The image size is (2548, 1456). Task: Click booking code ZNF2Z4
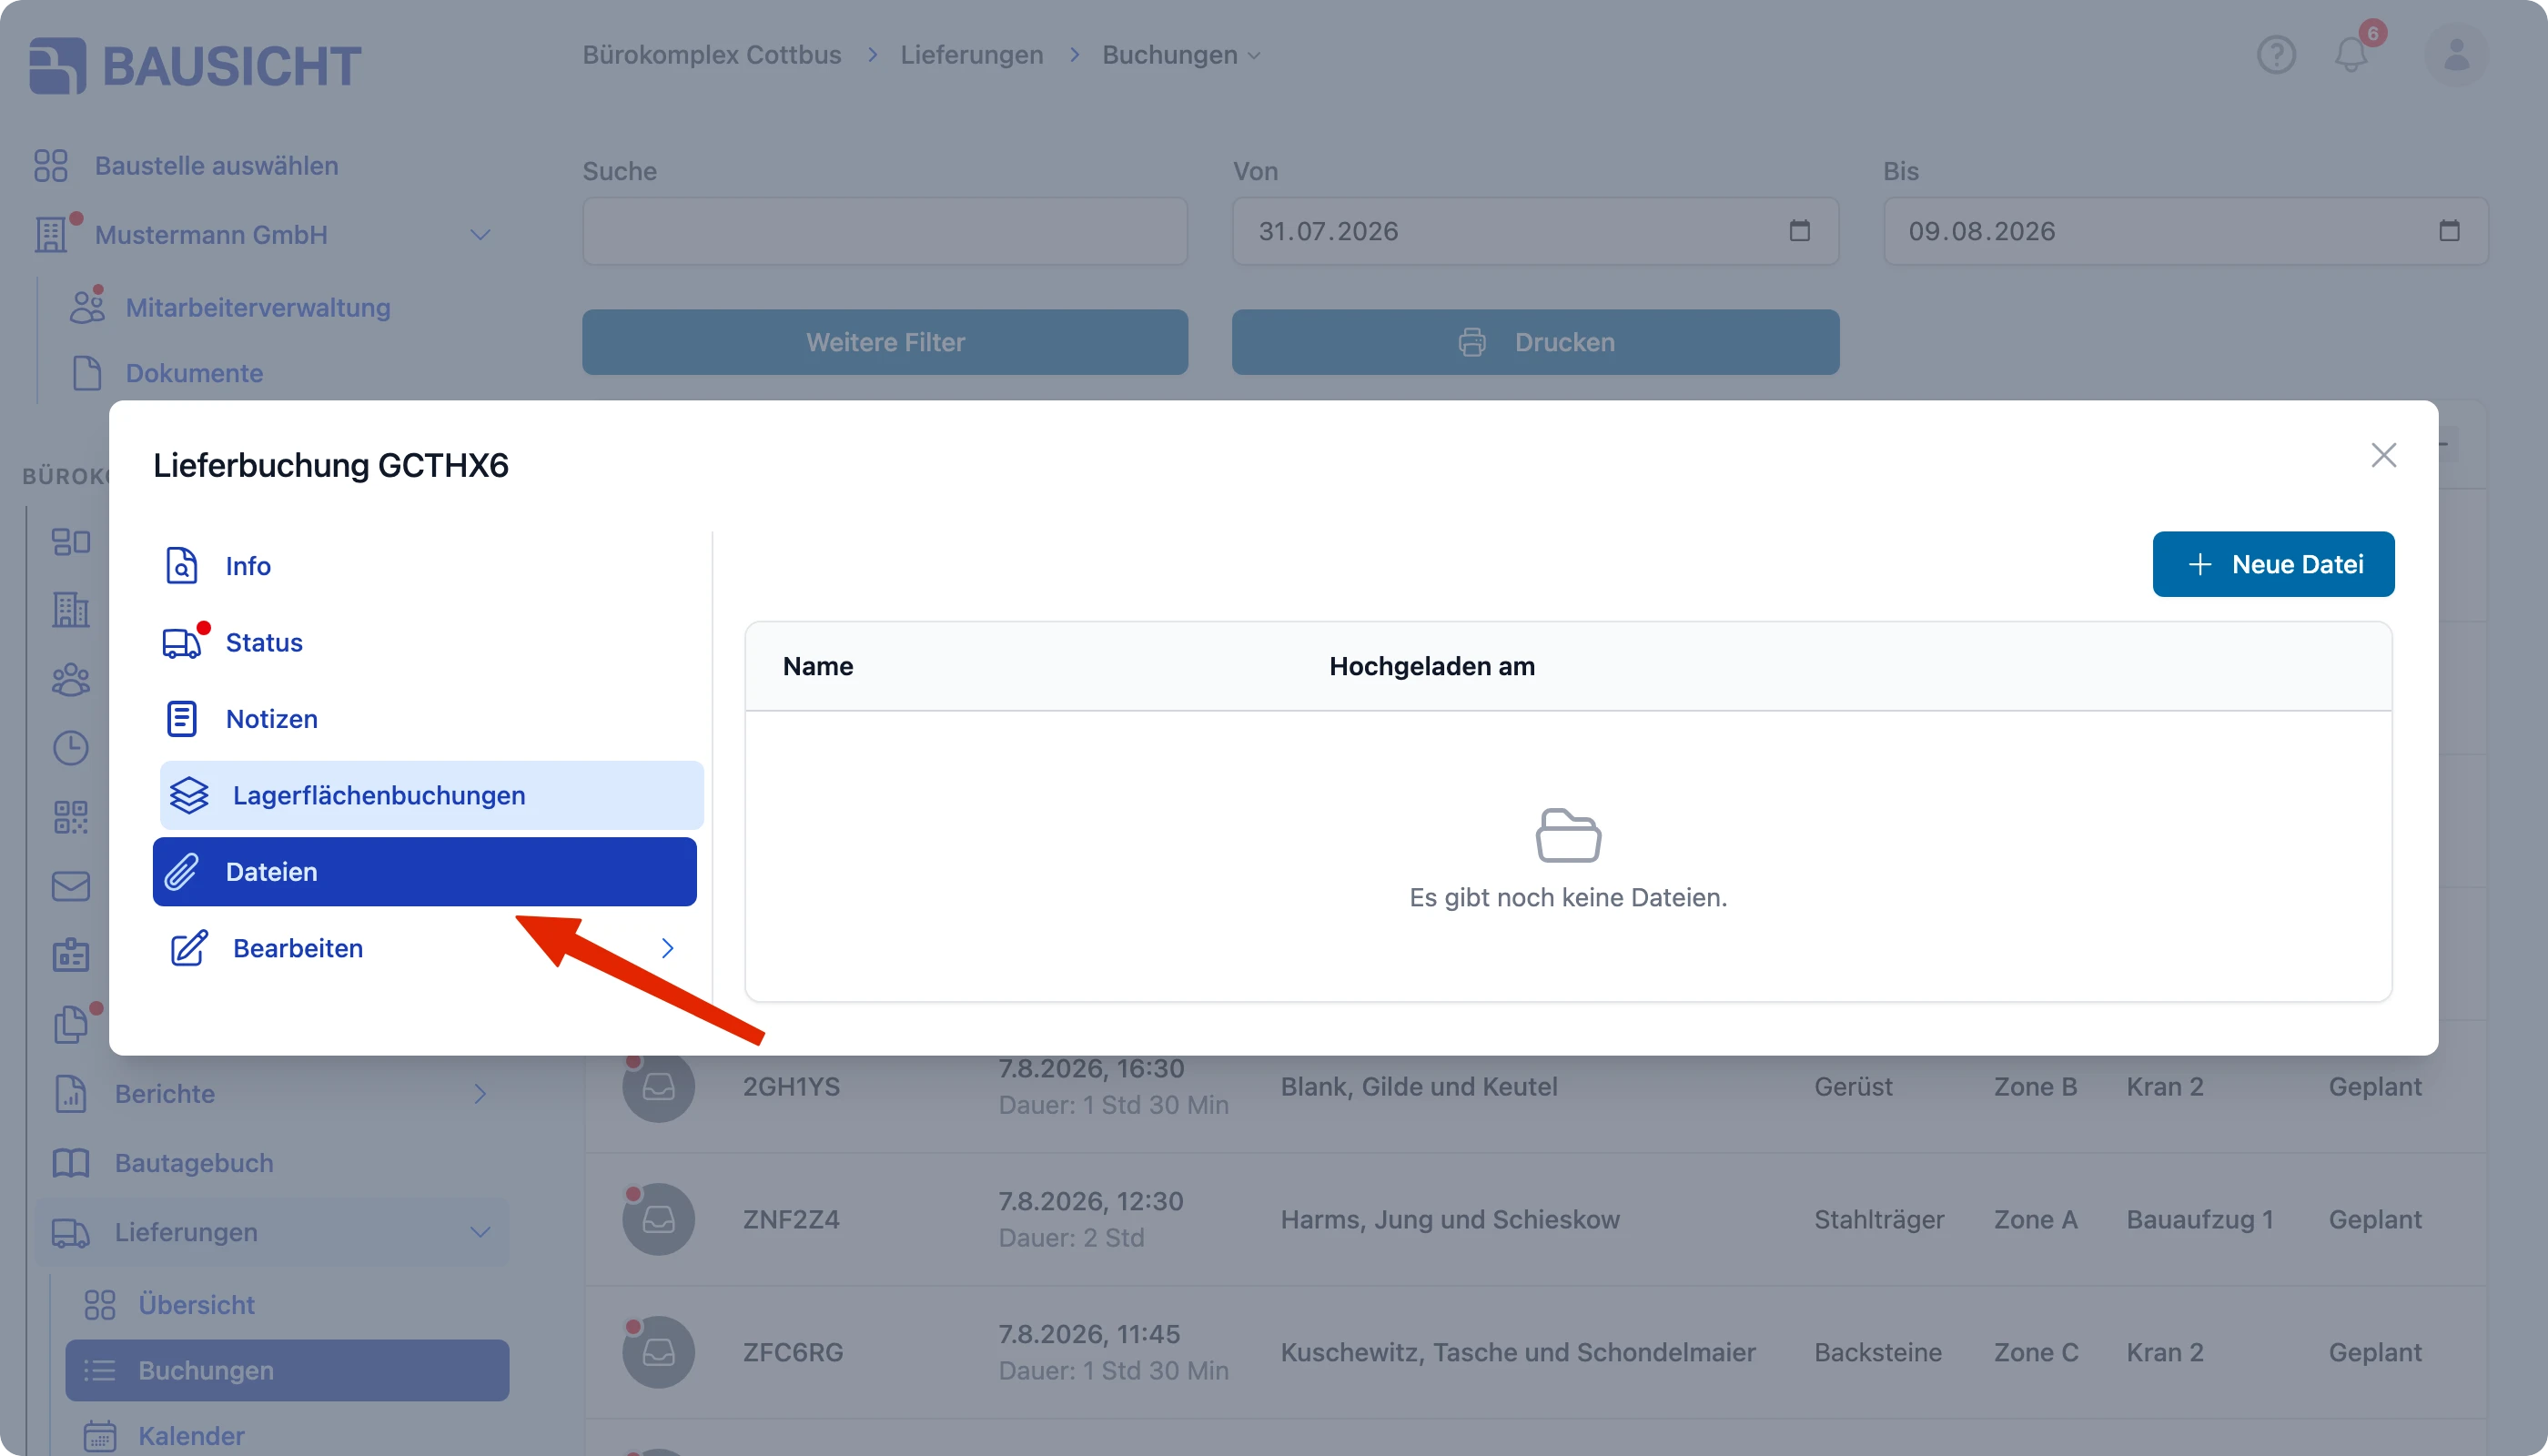[x=791, y=1220]
